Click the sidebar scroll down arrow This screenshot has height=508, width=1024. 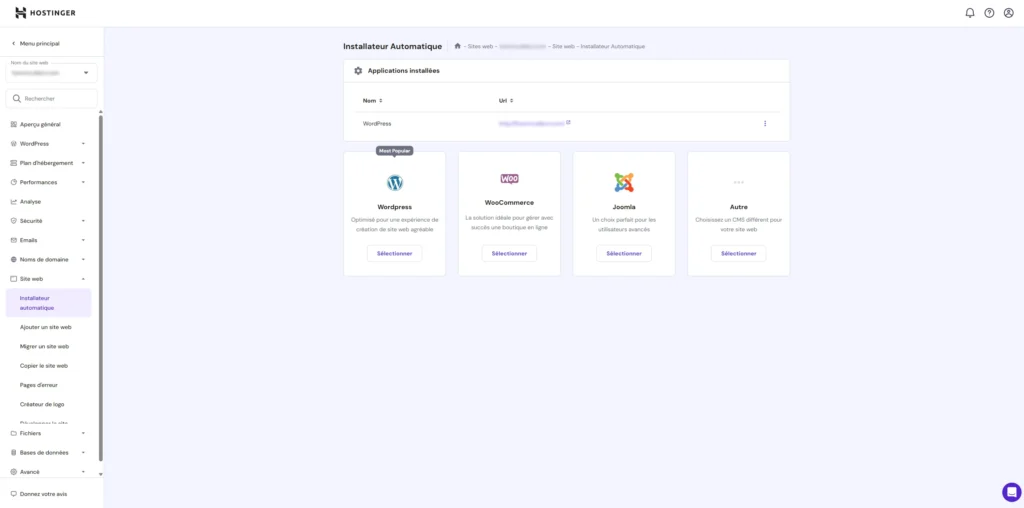coord(101,474)
